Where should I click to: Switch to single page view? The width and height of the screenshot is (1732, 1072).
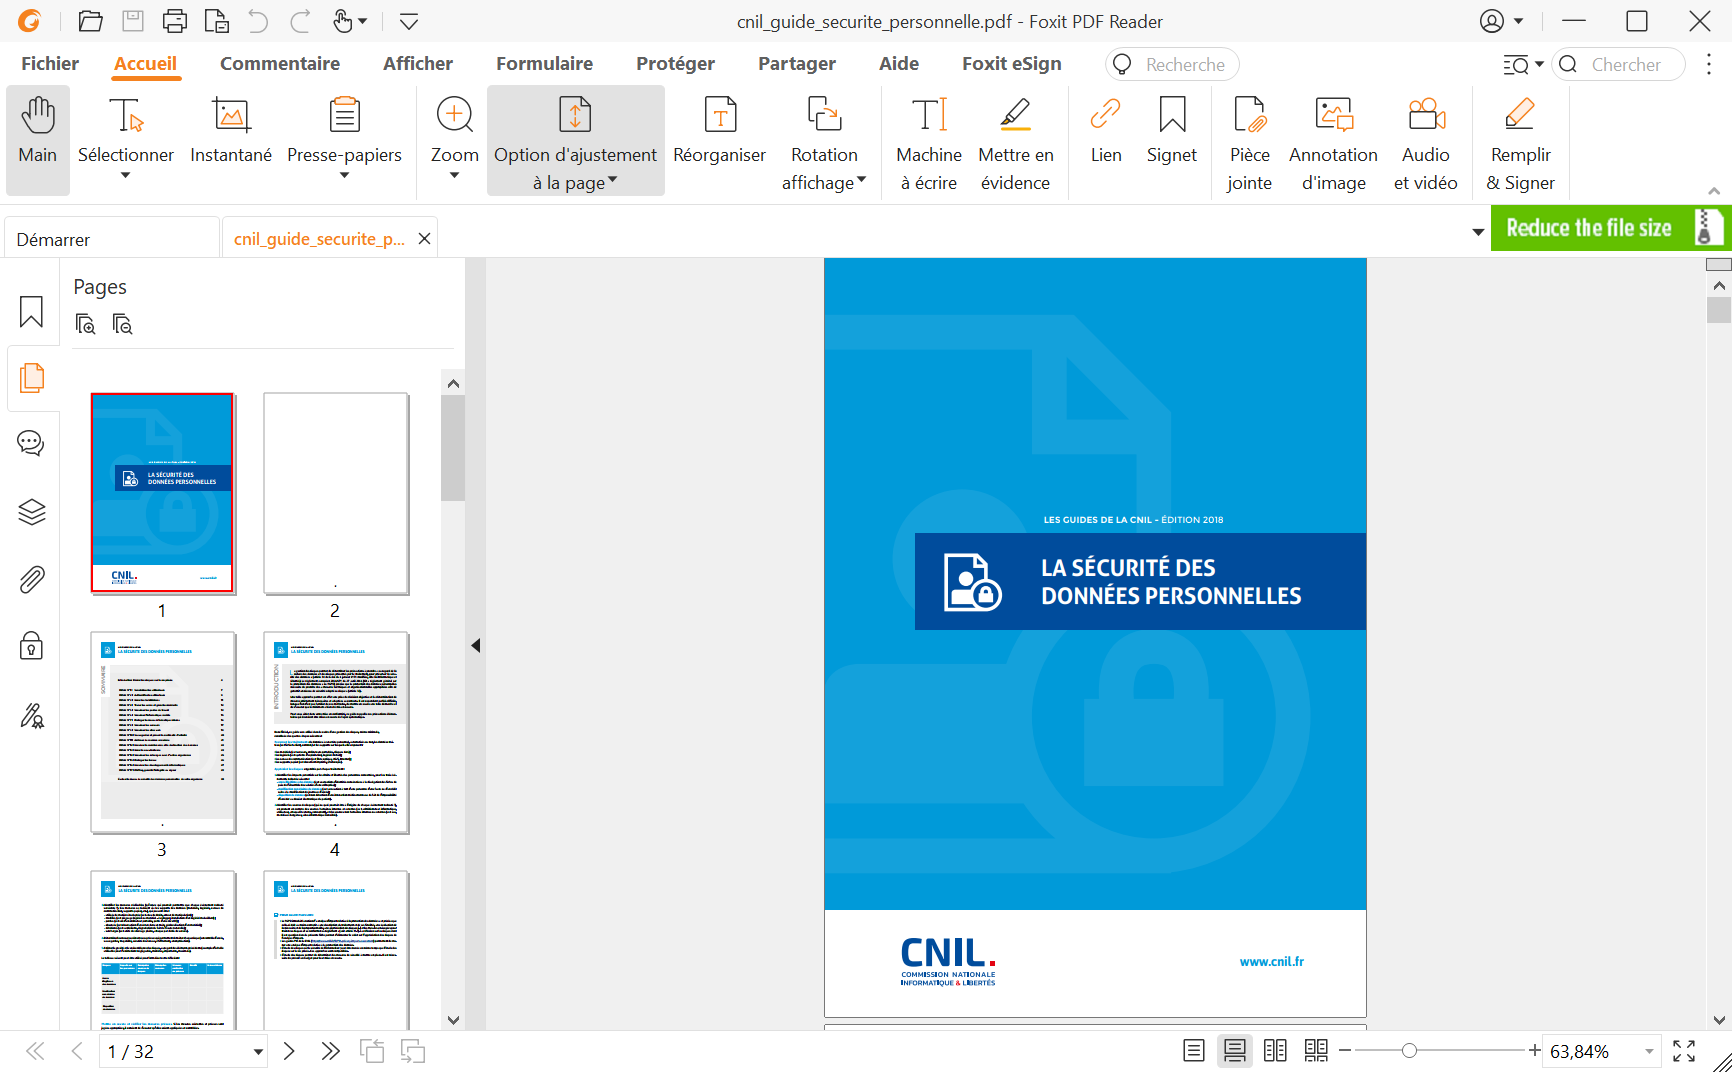[x=1194, y=1051]
